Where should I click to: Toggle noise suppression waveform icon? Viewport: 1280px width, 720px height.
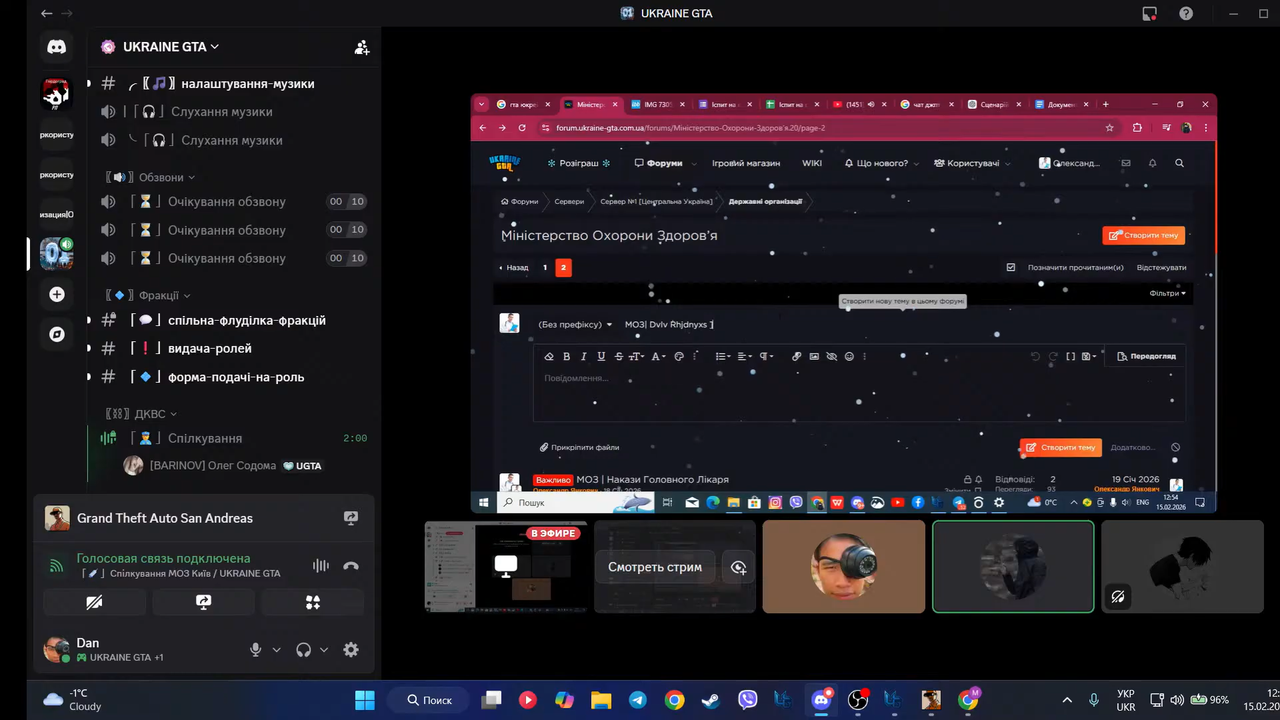[320, 565]
